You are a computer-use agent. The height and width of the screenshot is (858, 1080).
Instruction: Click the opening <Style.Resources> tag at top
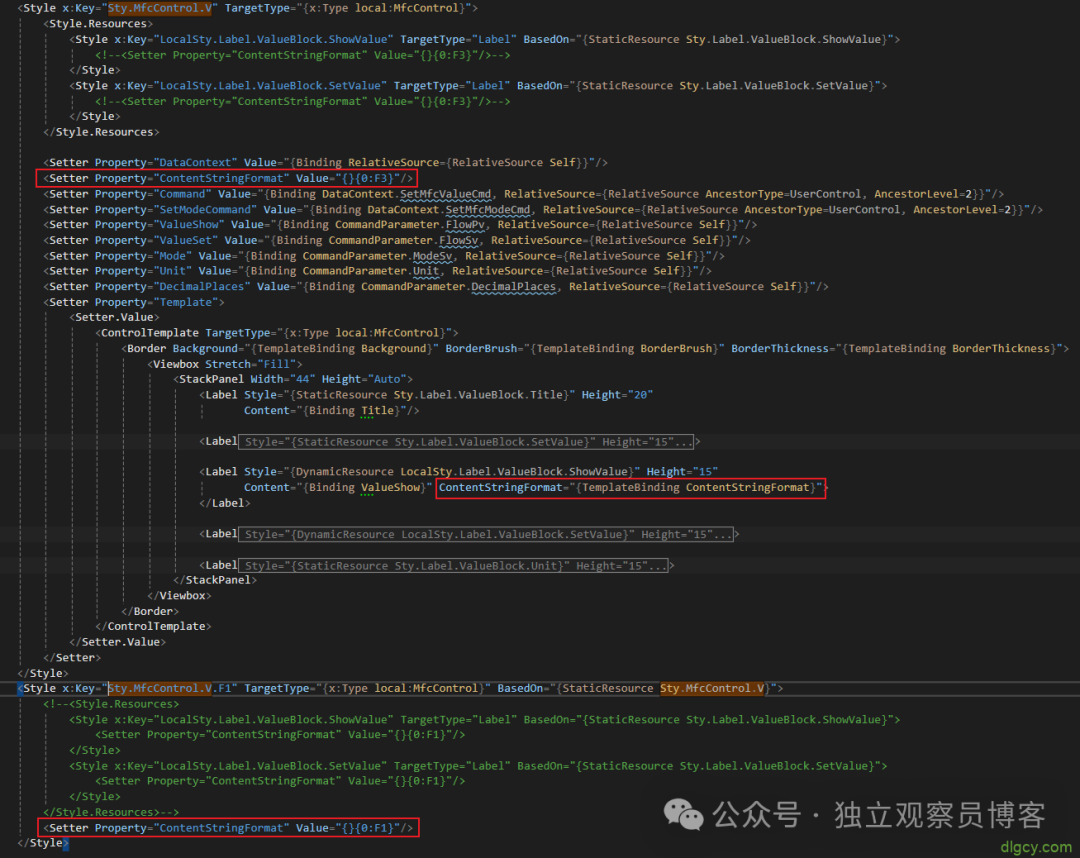(98, 23)
